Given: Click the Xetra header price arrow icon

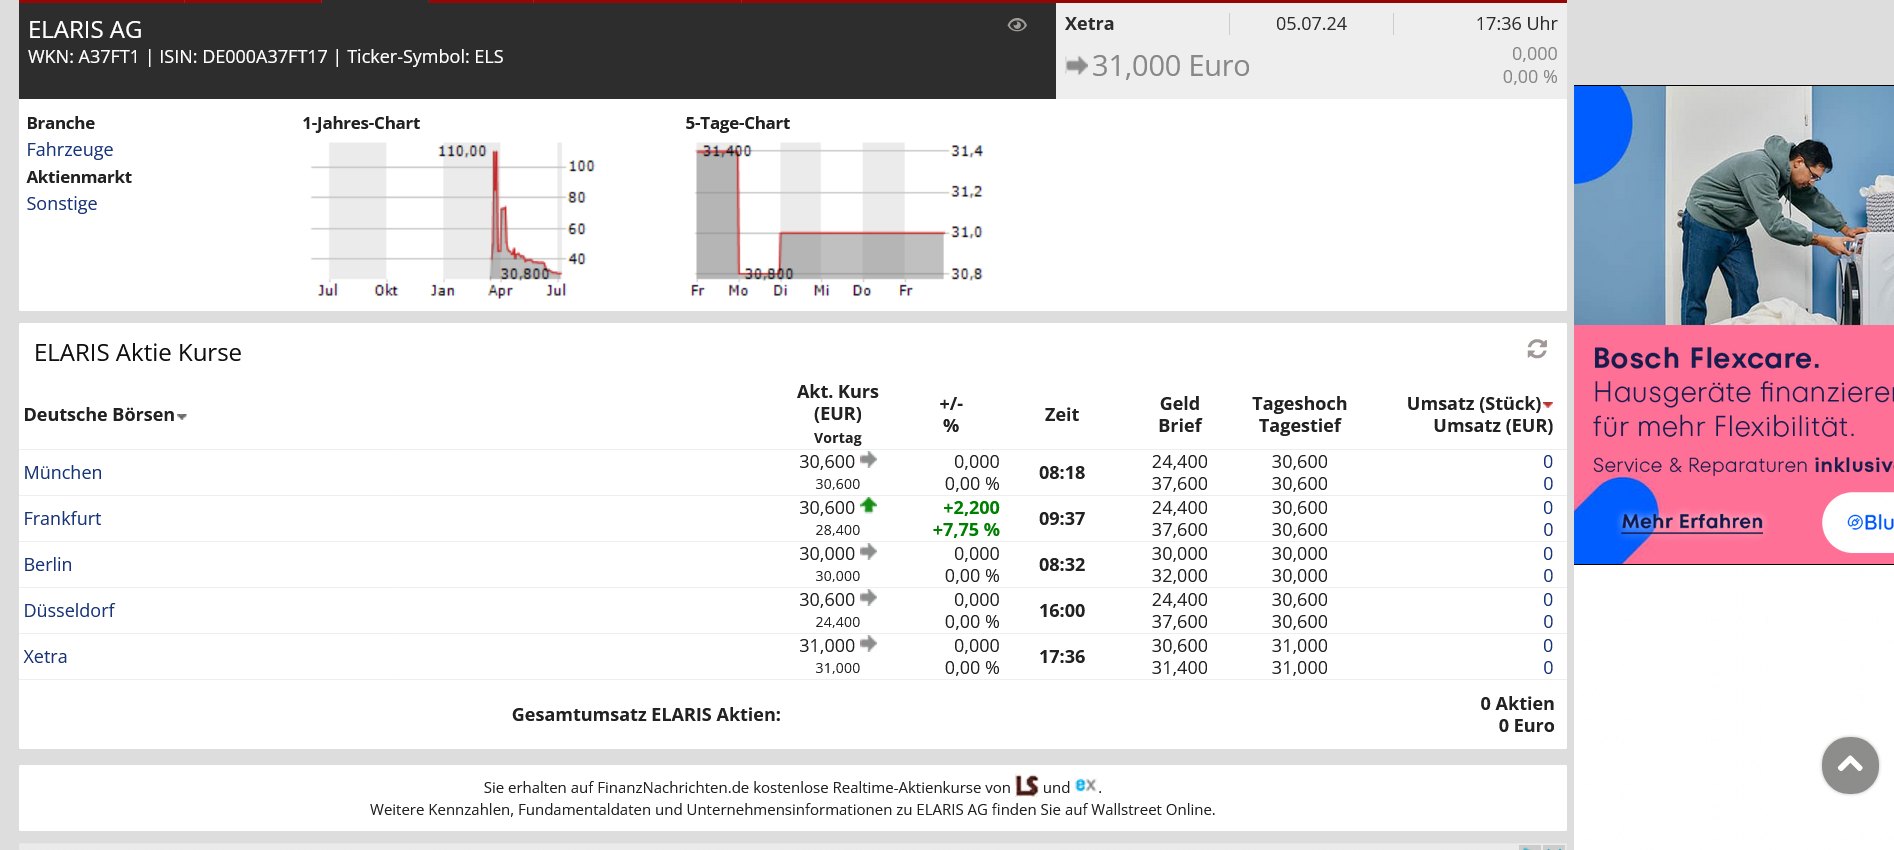Looking at the screenshot, I should 1076,66.
